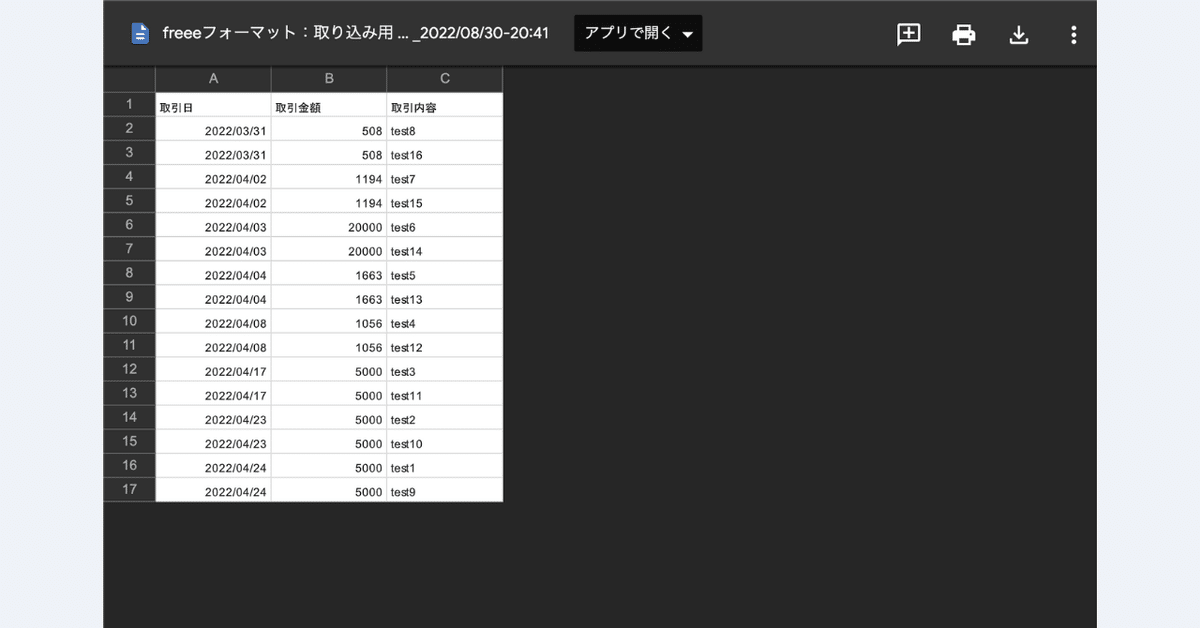Click the printer icon in the toolbar

(x=963, y=34)
